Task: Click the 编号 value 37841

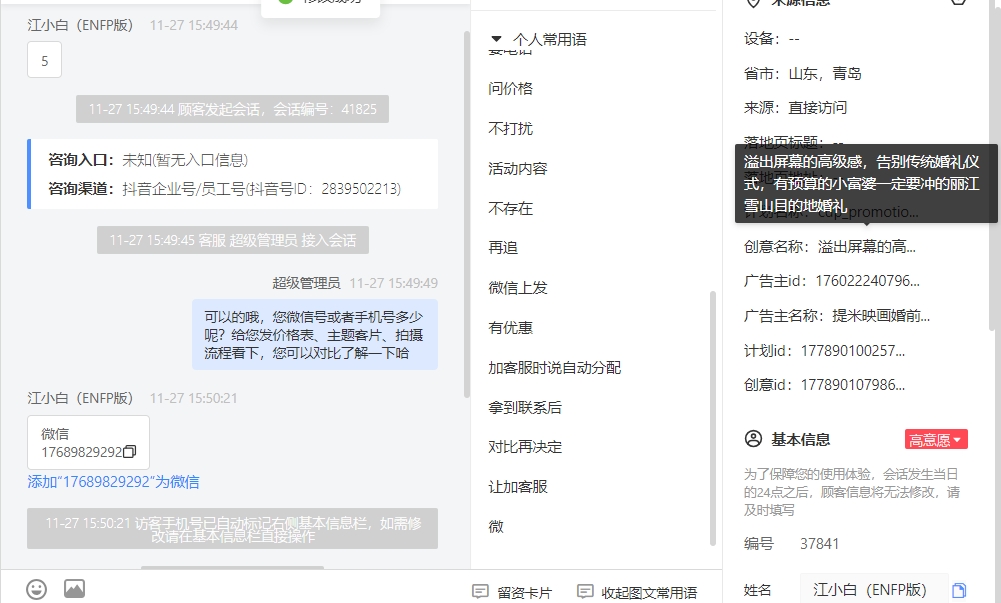Action: point(820,544)
